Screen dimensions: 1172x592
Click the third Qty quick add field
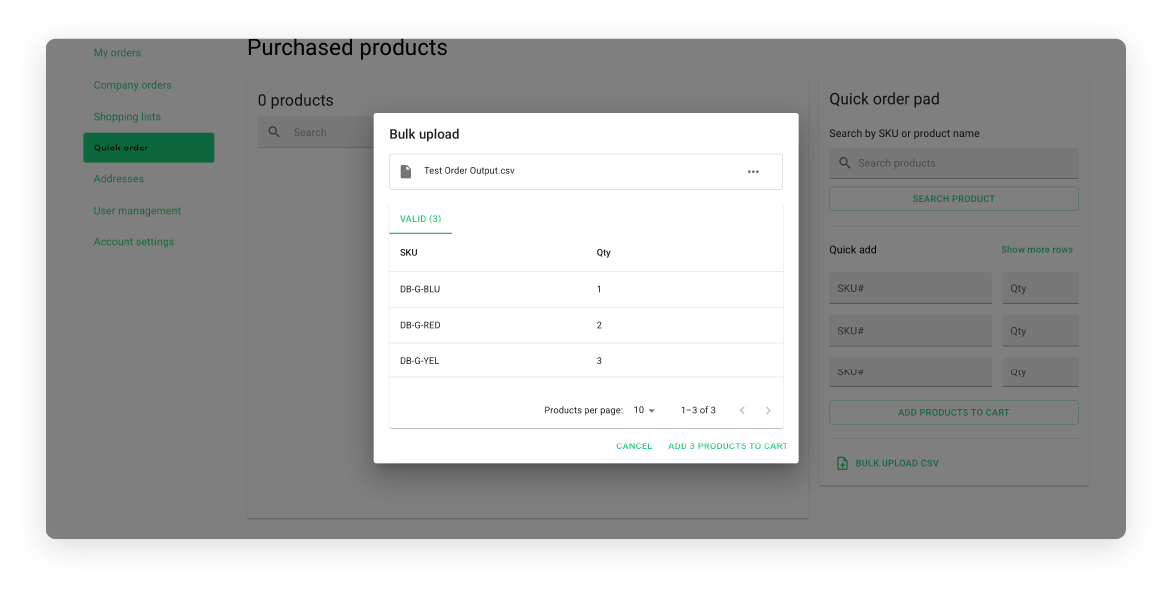[1040, 372]
